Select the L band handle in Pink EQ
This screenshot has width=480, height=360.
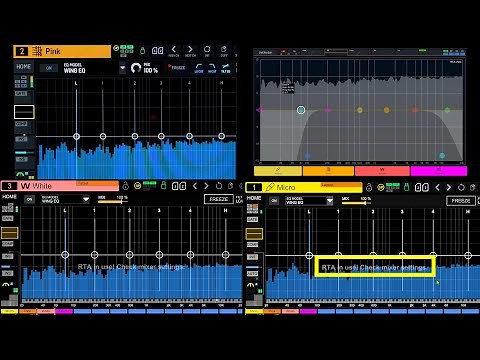[76, 136]
